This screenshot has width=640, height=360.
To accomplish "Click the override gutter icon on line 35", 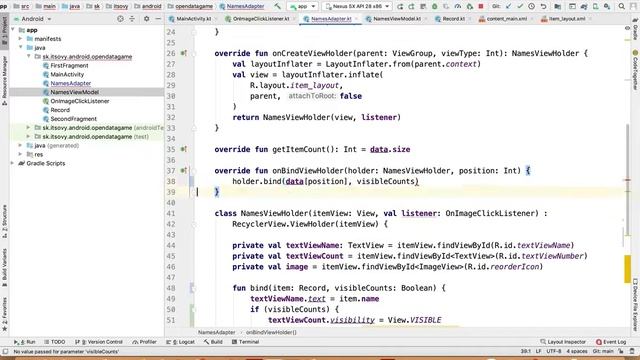I will [x=184, y=149].
